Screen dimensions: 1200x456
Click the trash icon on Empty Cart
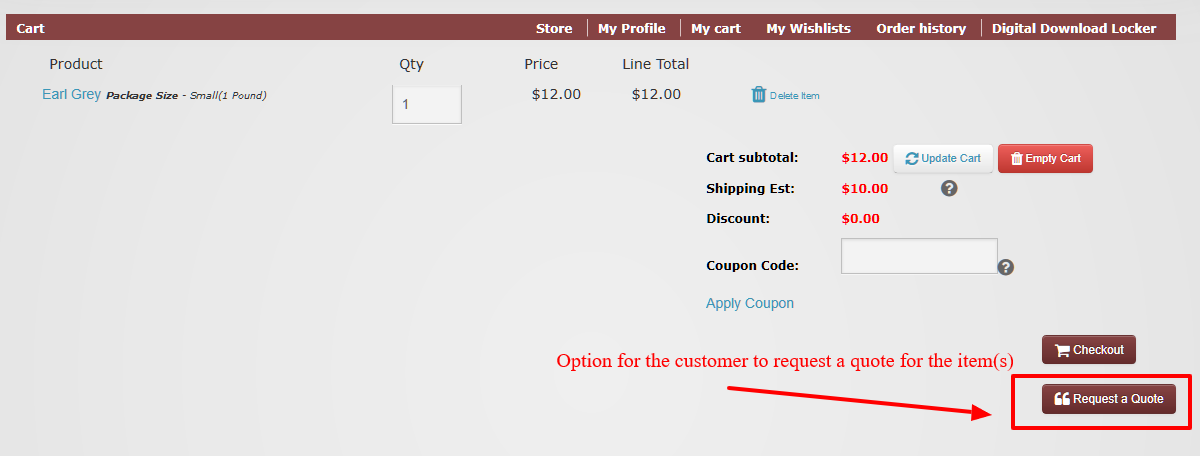[1016, 158]
